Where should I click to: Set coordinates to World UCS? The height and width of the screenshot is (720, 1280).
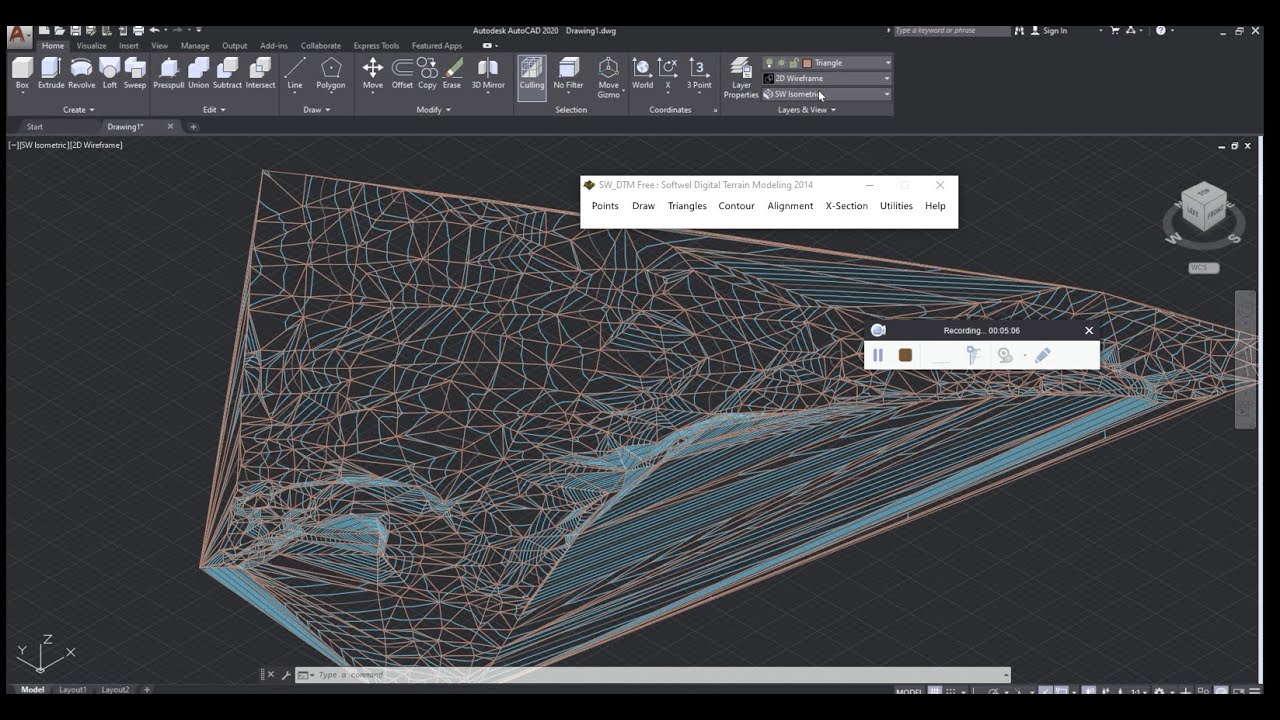(643, 73)
